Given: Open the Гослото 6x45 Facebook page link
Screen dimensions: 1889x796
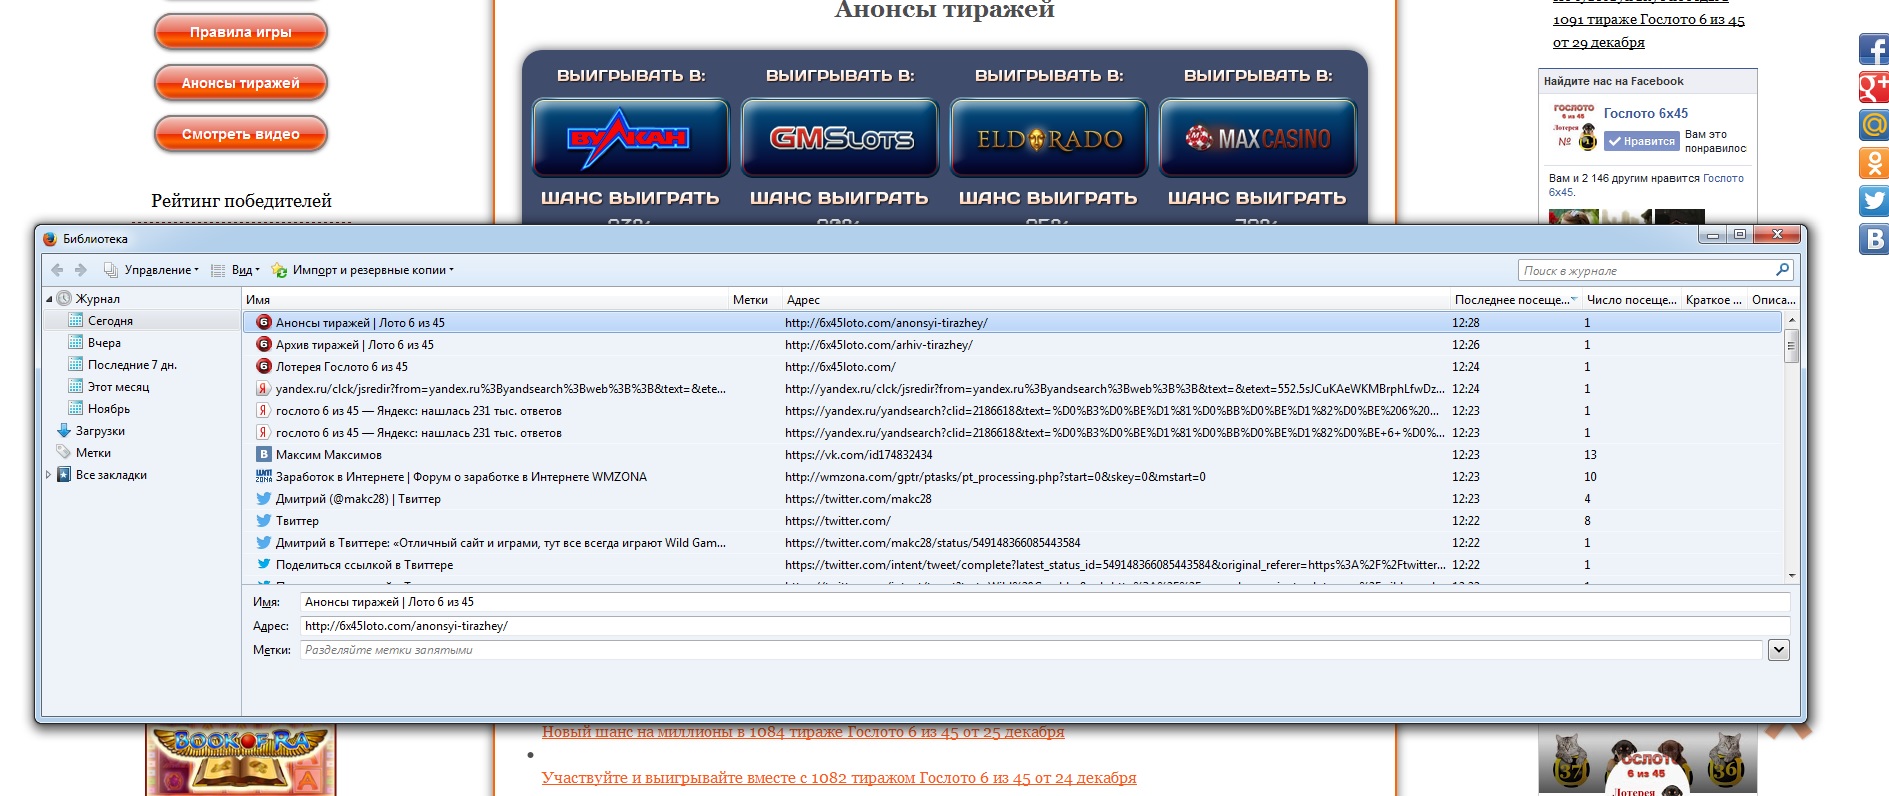Looking at the screenshot, I should coord(1645,113).
